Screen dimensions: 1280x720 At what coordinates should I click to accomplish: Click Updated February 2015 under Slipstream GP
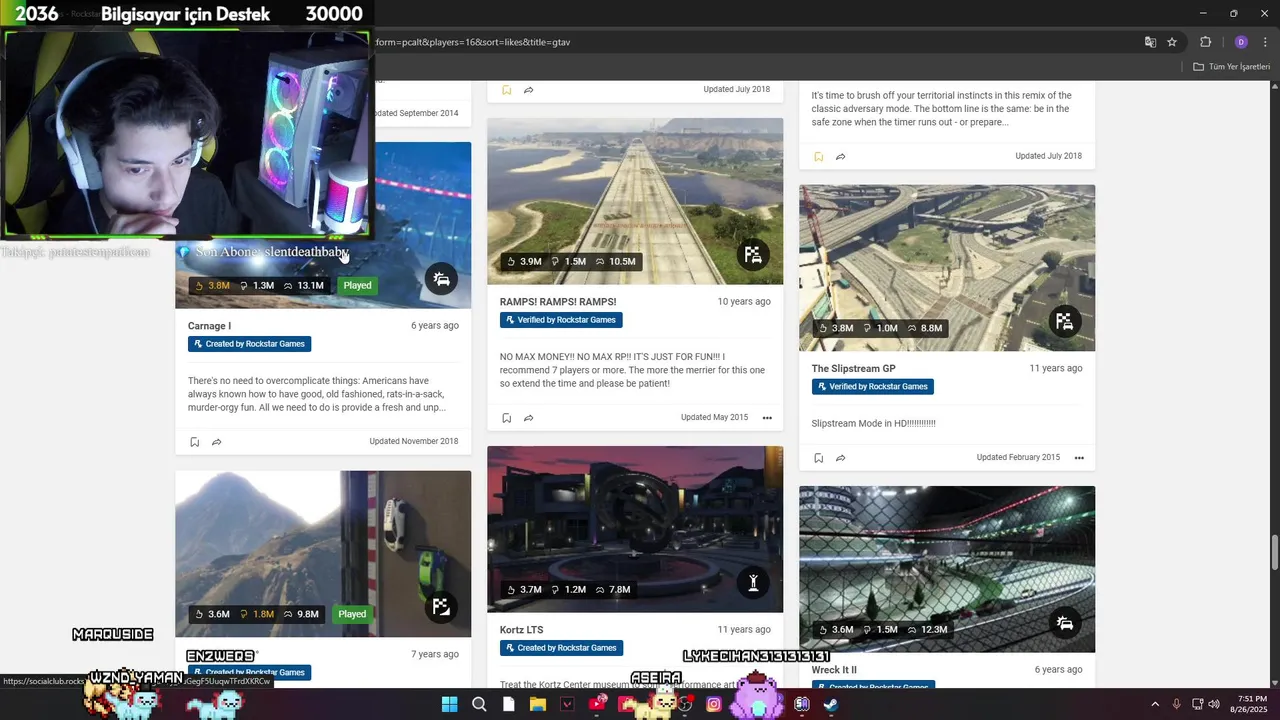coord(1018,458)
